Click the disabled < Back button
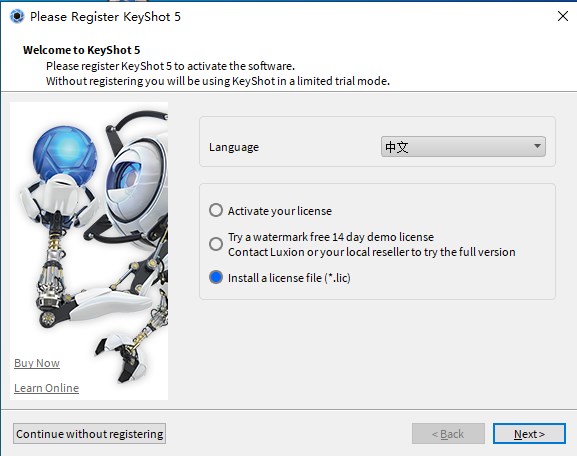The width and height of the screenshot is (577, 456). [448, 434]
